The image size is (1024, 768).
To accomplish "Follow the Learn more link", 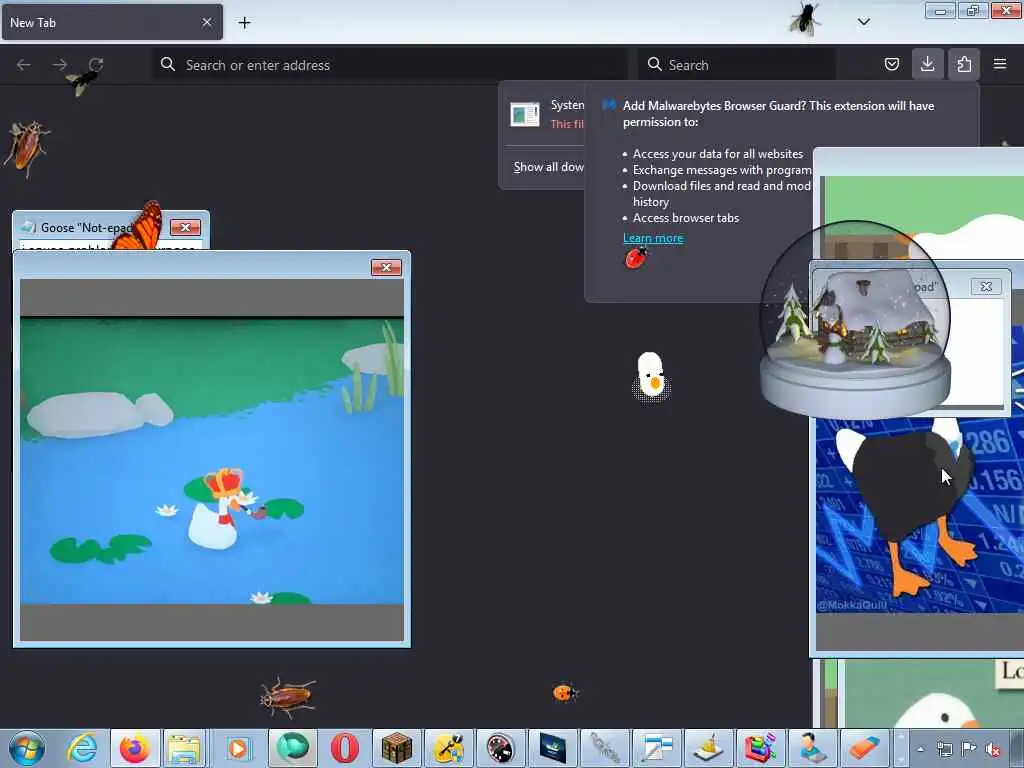I will (653, 238).
